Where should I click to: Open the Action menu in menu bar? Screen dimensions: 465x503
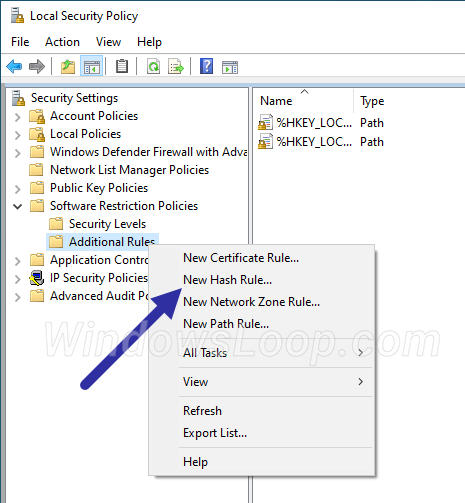coord(62,42)
